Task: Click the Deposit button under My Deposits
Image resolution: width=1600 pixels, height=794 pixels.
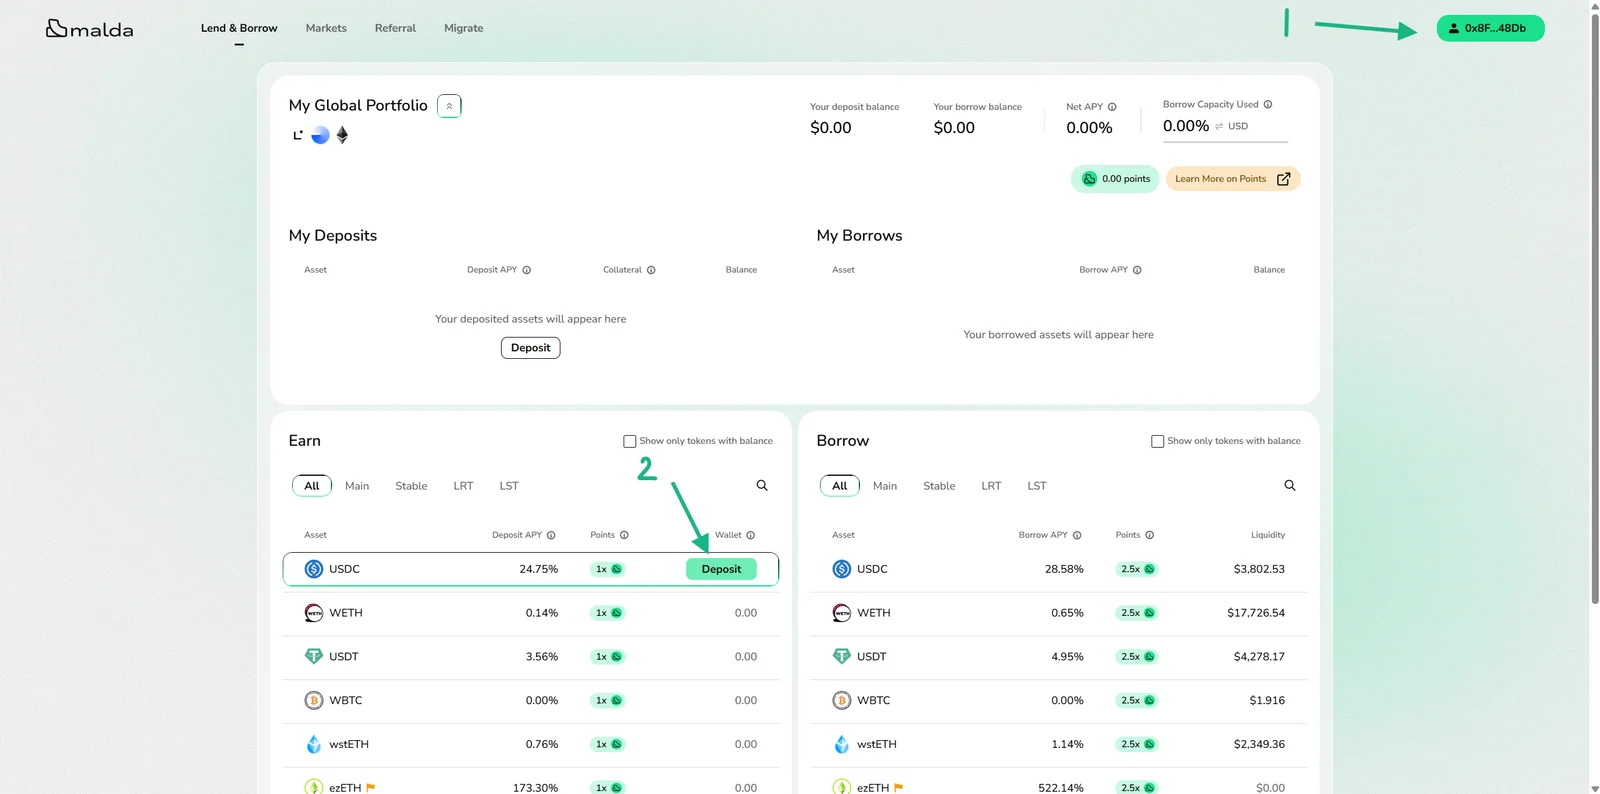Action: point(531,348)
